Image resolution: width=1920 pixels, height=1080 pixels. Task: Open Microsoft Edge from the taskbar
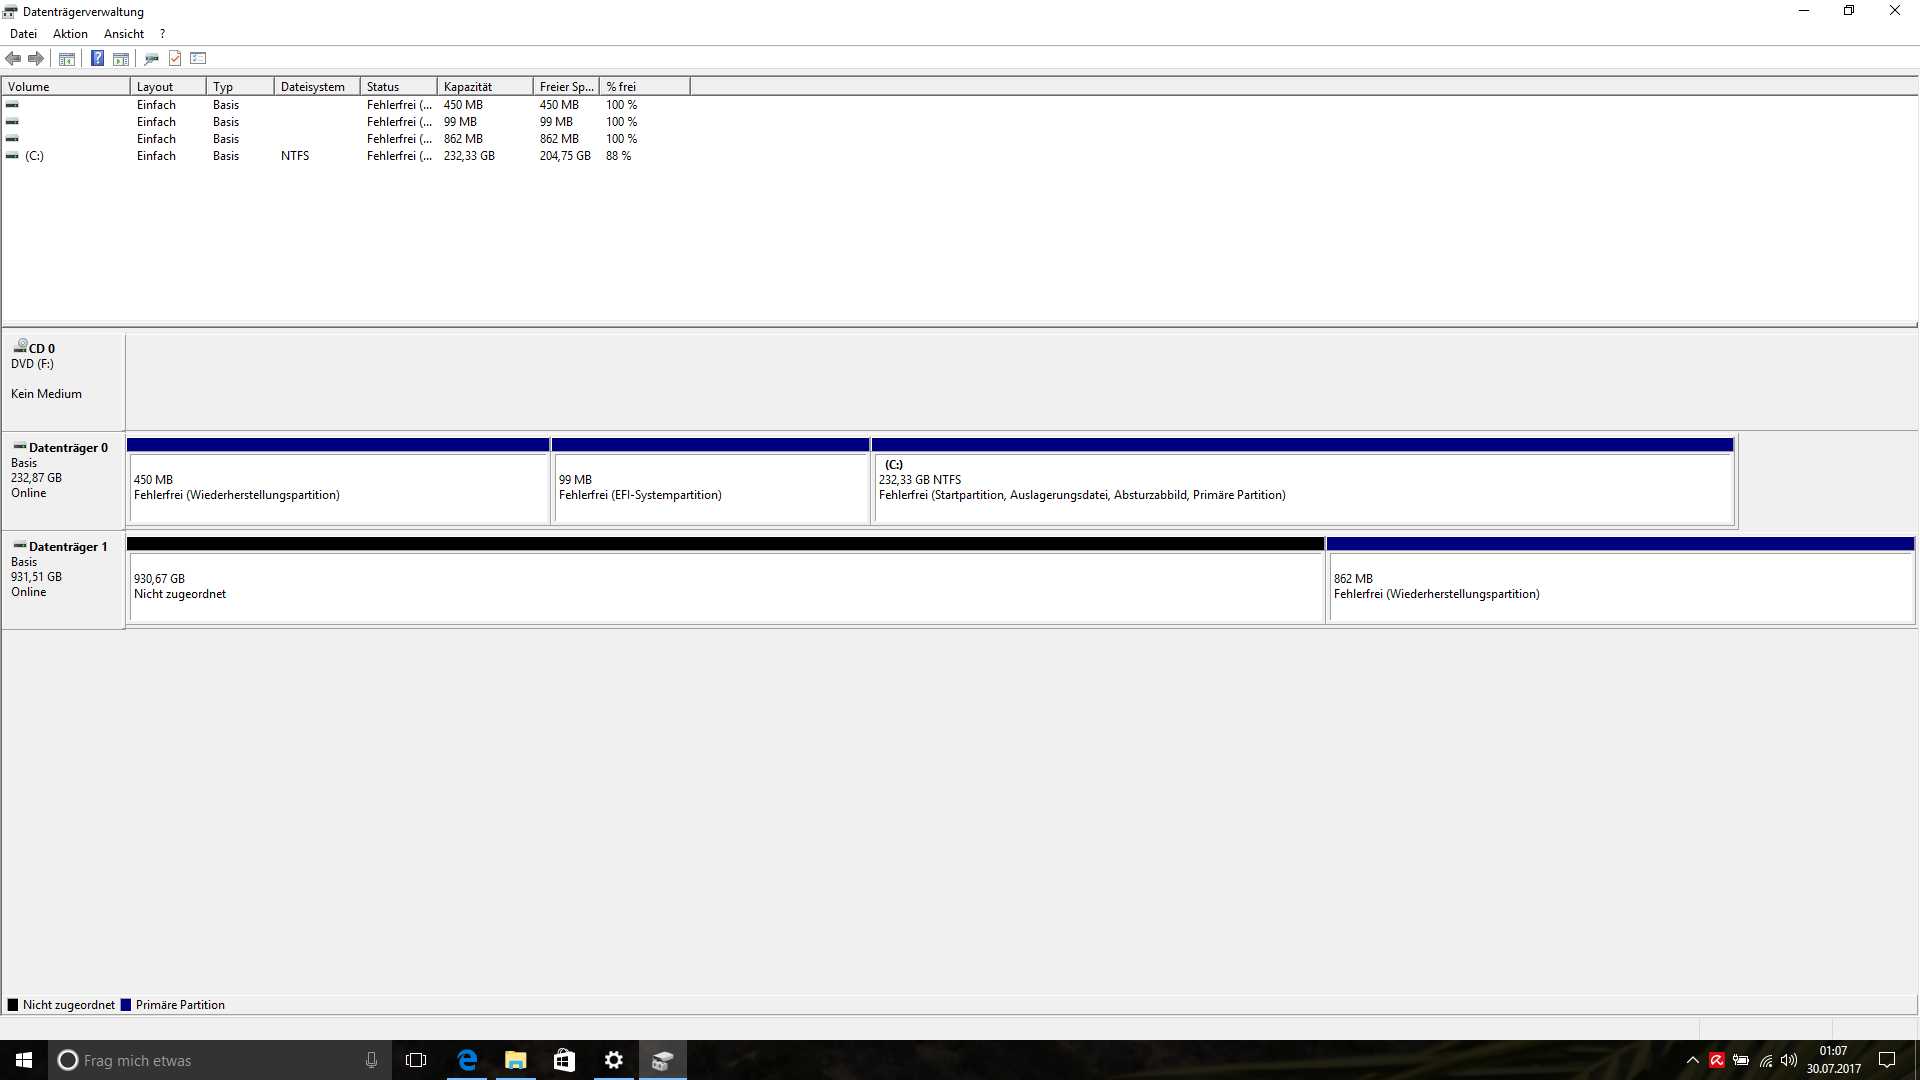point(467,1060)
